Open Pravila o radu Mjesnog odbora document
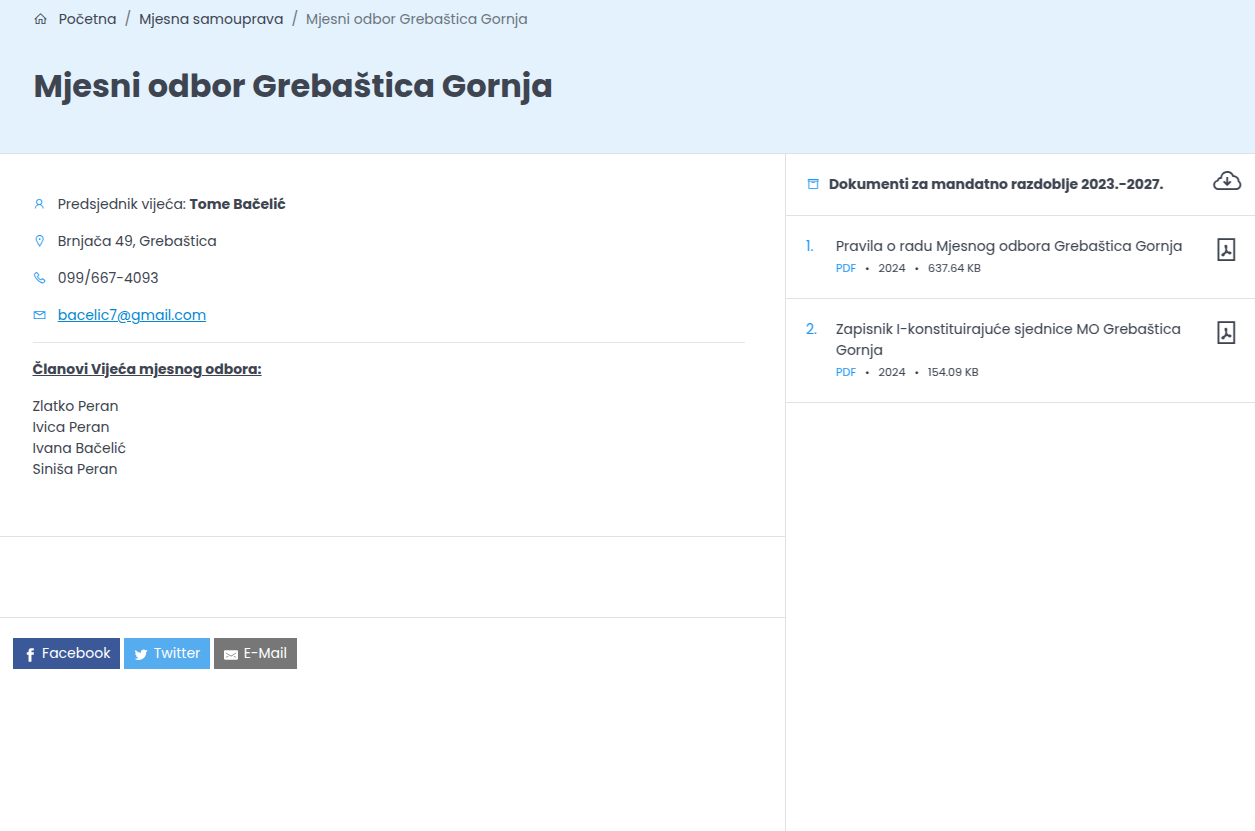This screenshot has width=1255, height=831. coord(1009,246)
